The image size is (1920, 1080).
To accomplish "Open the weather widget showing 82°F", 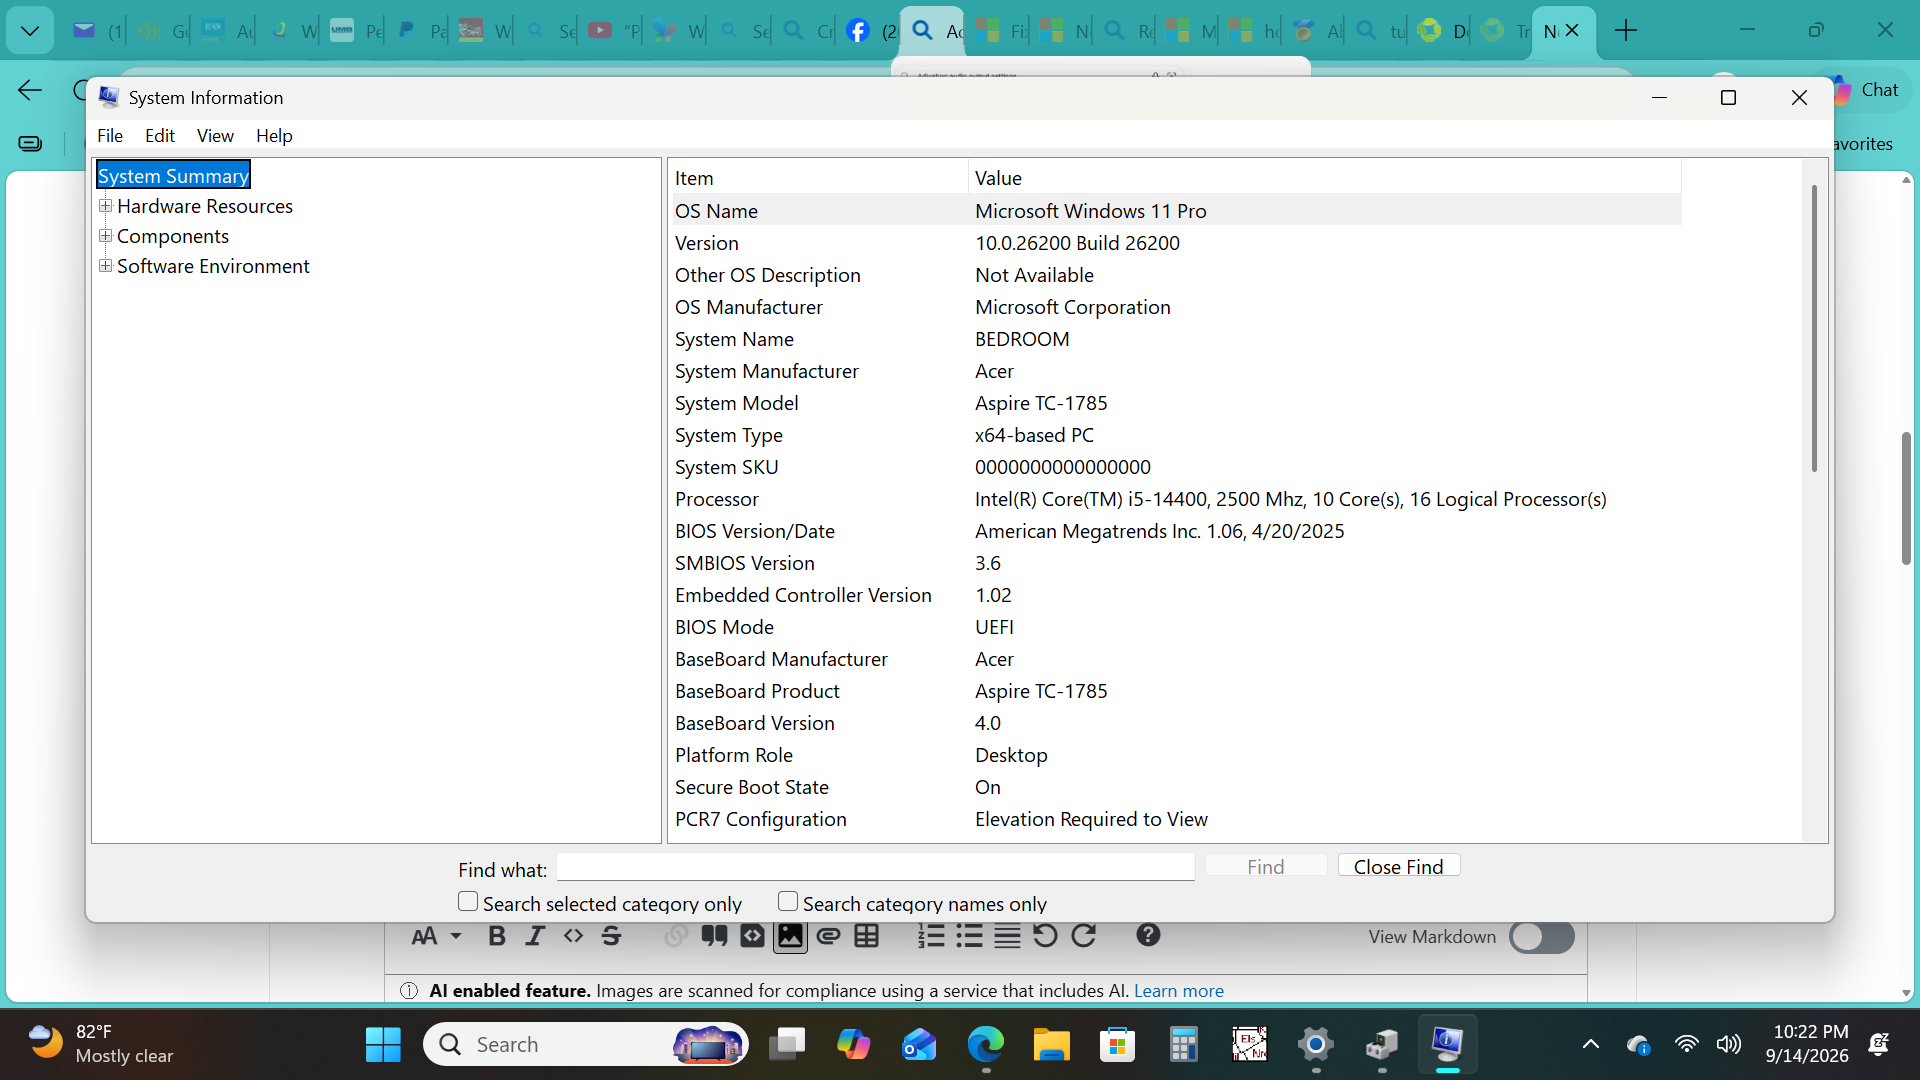I will coord(100,1044).
